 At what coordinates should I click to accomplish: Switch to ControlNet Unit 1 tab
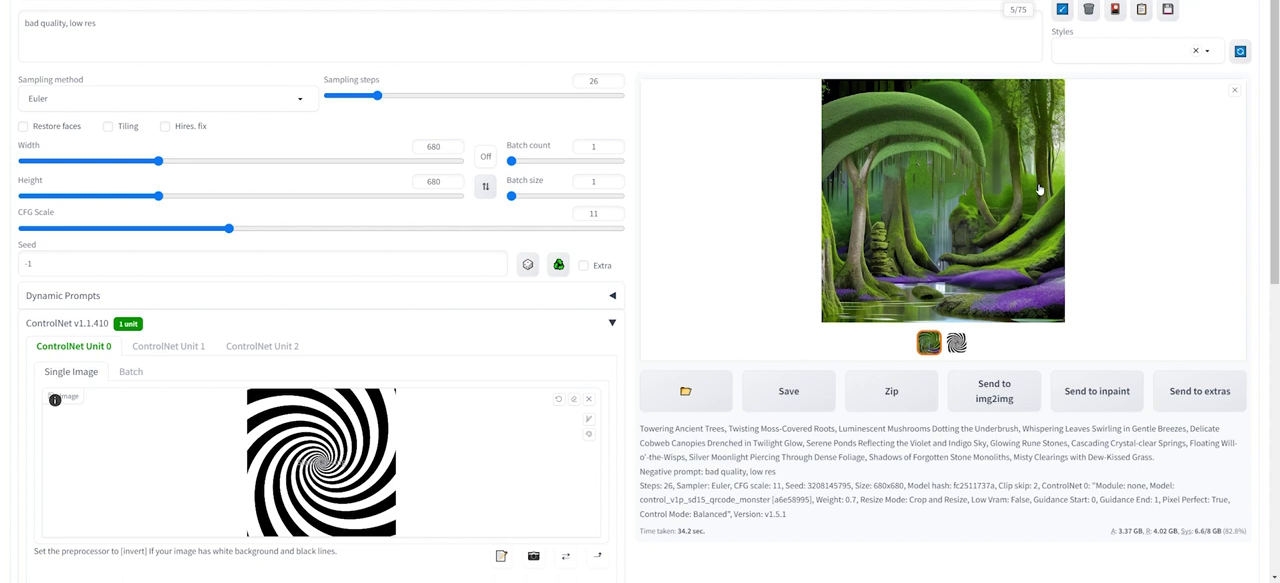point(169,346)
